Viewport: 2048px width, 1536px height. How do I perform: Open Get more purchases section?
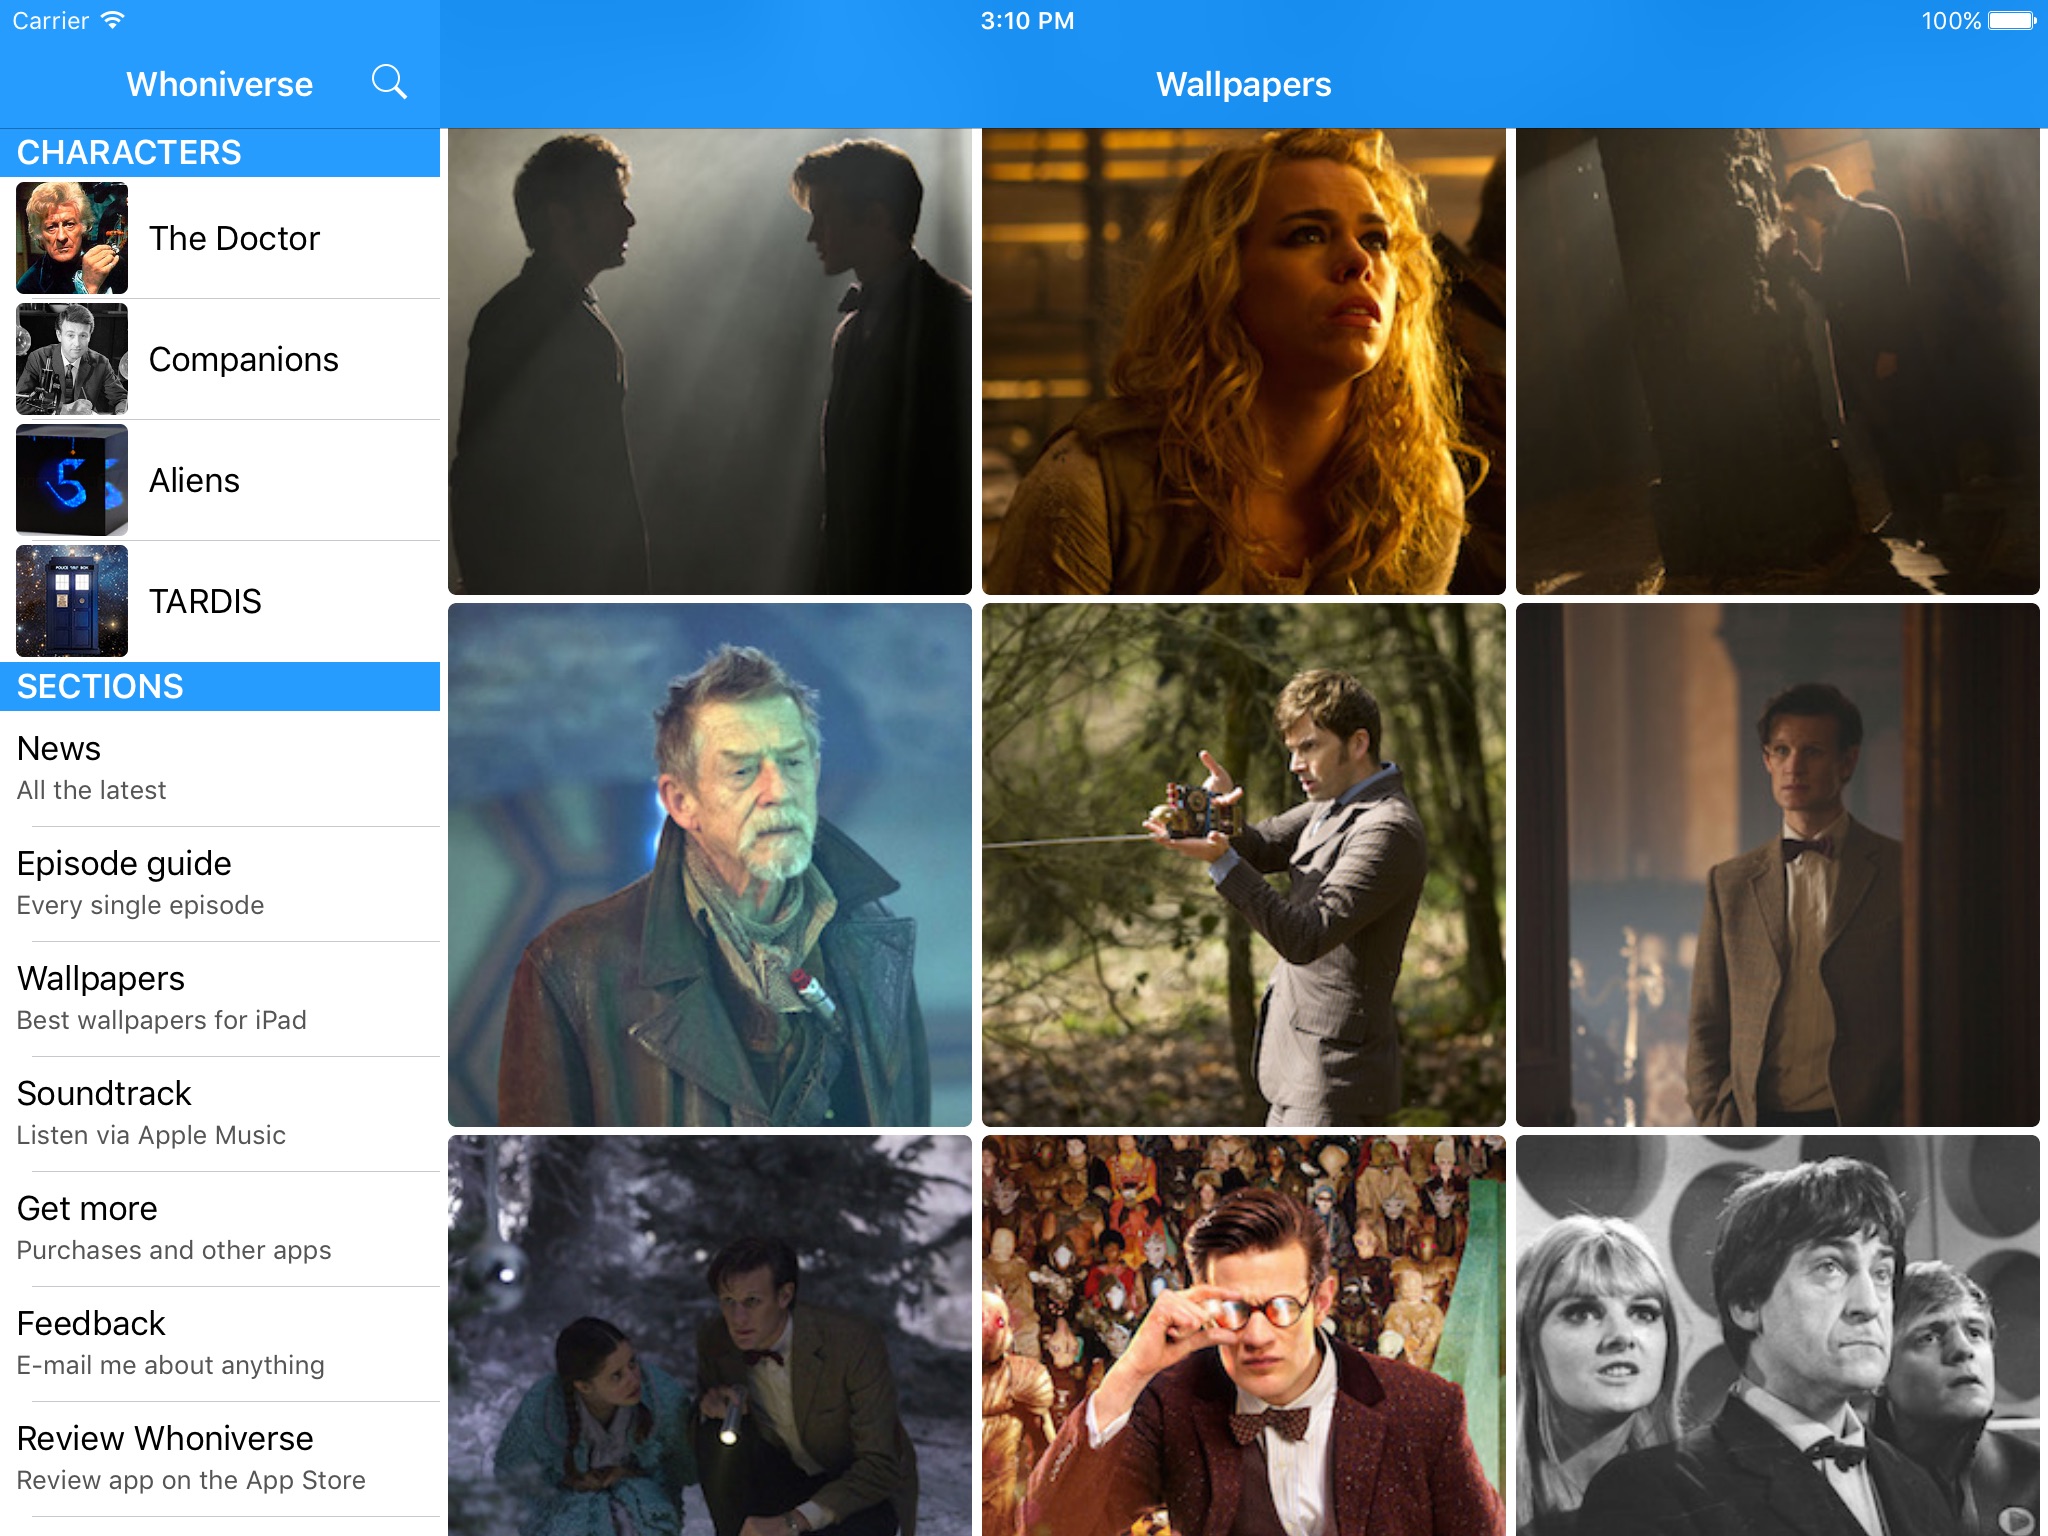[x=220, y=1229]
